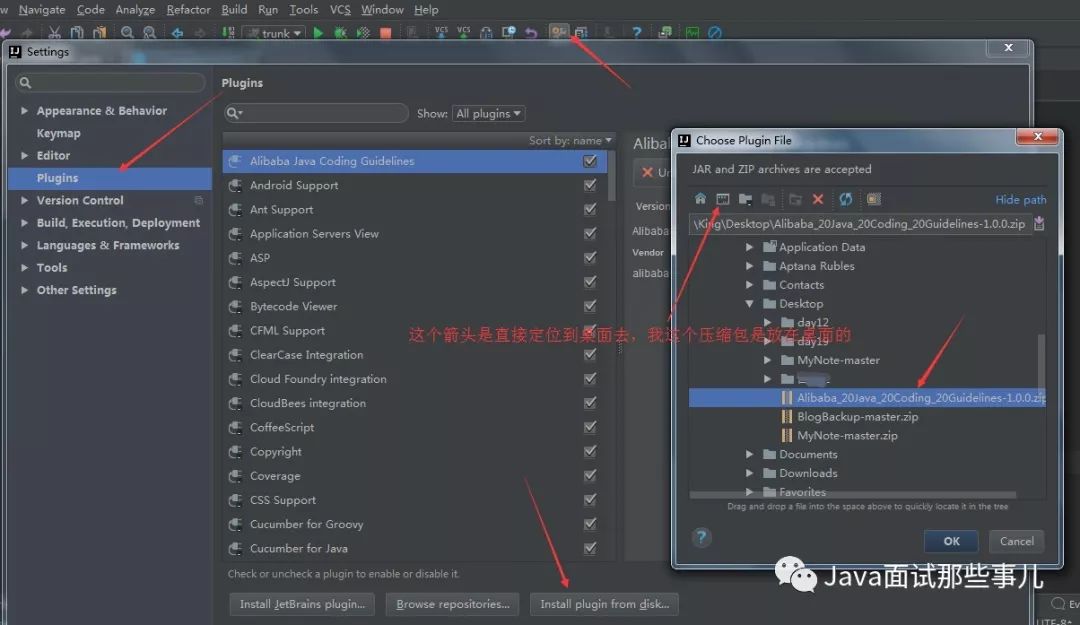Click Cancel in Choose Plugin File dialog
Screen dimensions: 1080x625
[x=1017, y=541]
